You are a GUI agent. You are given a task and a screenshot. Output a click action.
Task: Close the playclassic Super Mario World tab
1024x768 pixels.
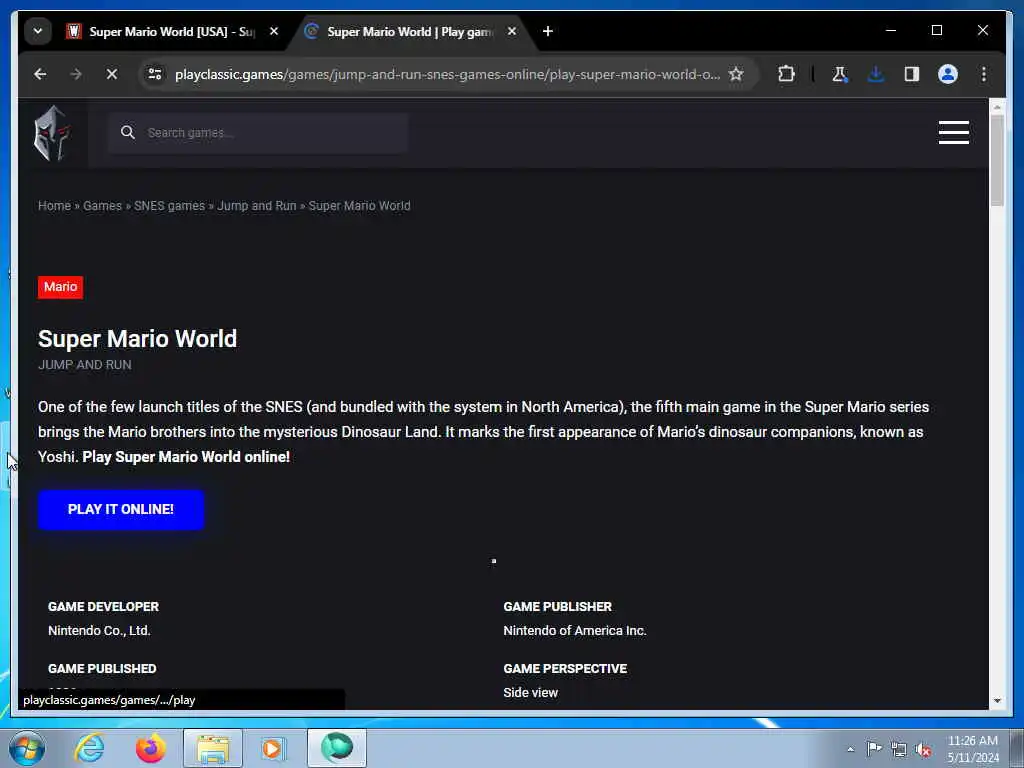coord(512,31)
